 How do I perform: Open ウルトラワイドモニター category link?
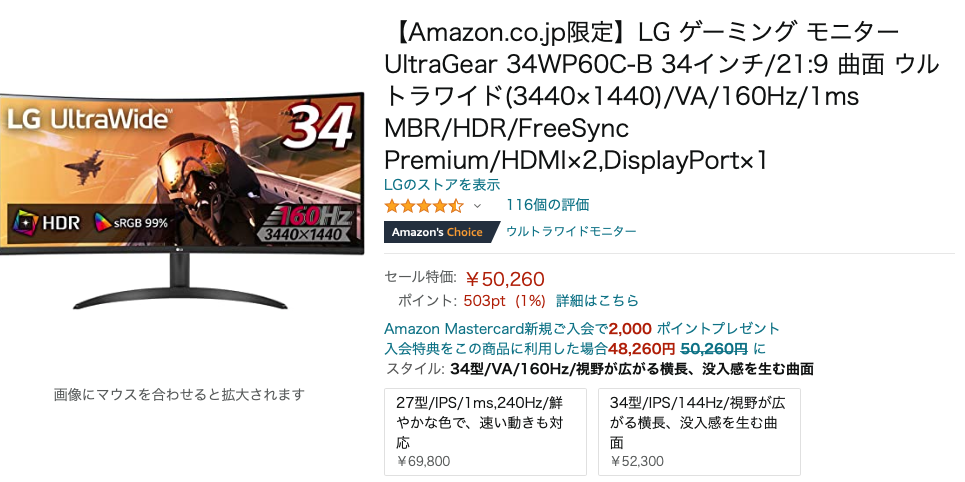pyautogui.click(x=571, y=231)
